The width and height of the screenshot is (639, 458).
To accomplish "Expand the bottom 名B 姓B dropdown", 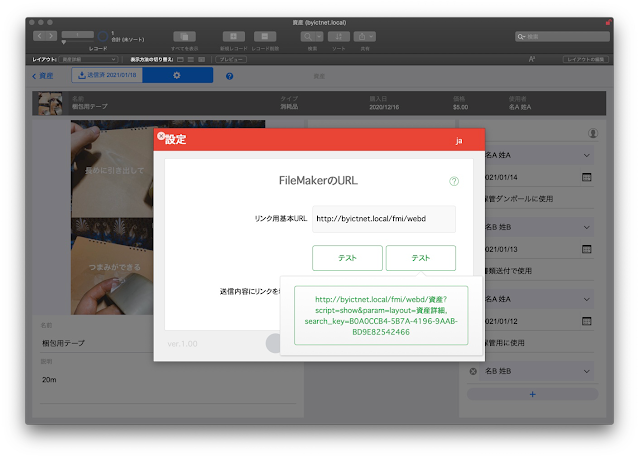I will pyautogui.click(x=586, y=371).
